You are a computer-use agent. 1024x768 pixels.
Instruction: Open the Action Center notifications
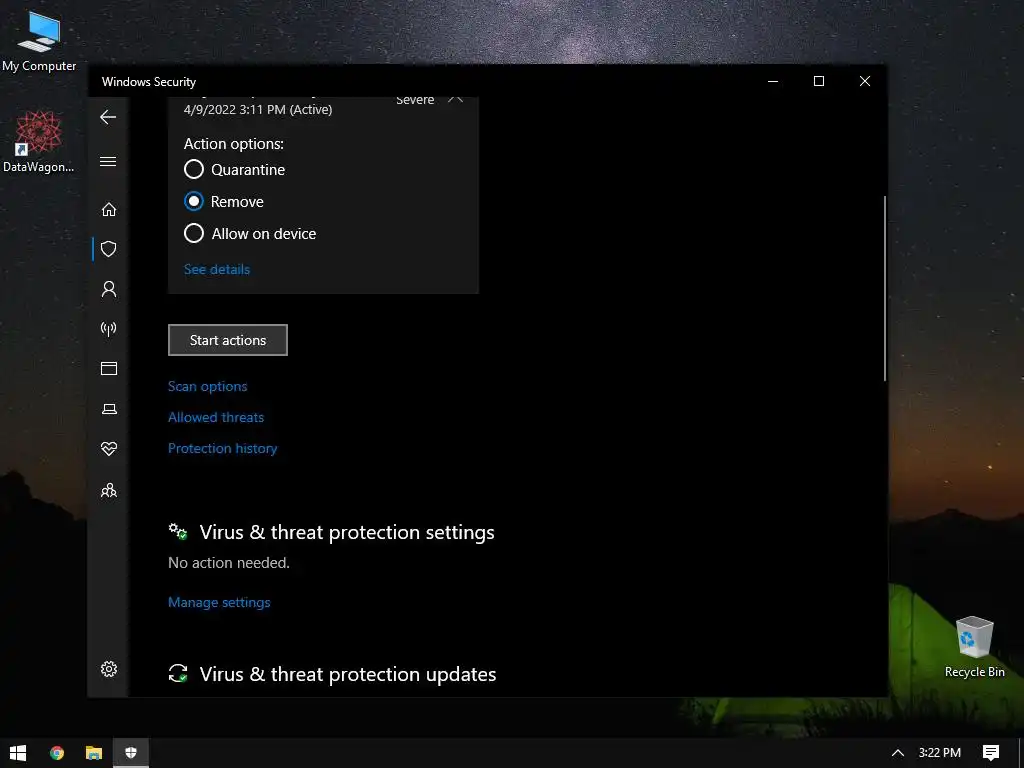[991, 753]
